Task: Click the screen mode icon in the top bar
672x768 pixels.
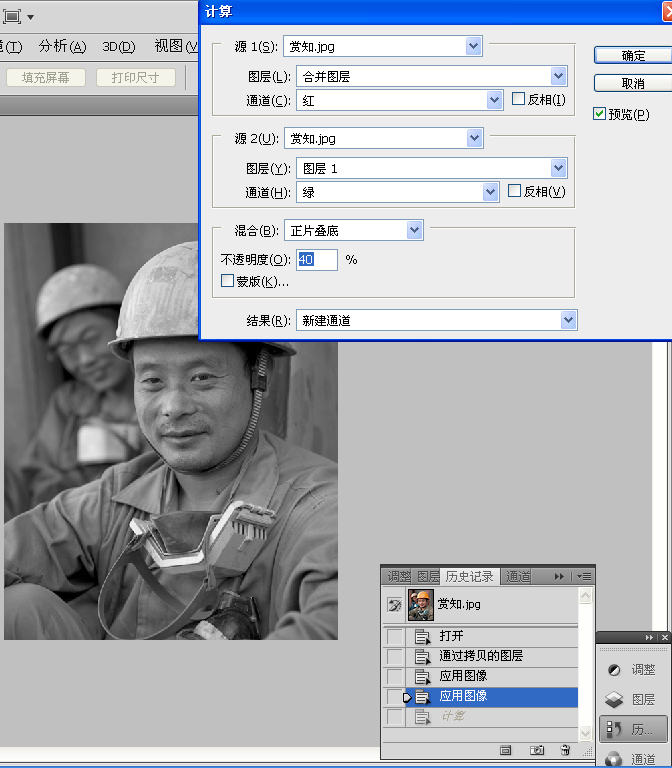Action: [12, 17]
